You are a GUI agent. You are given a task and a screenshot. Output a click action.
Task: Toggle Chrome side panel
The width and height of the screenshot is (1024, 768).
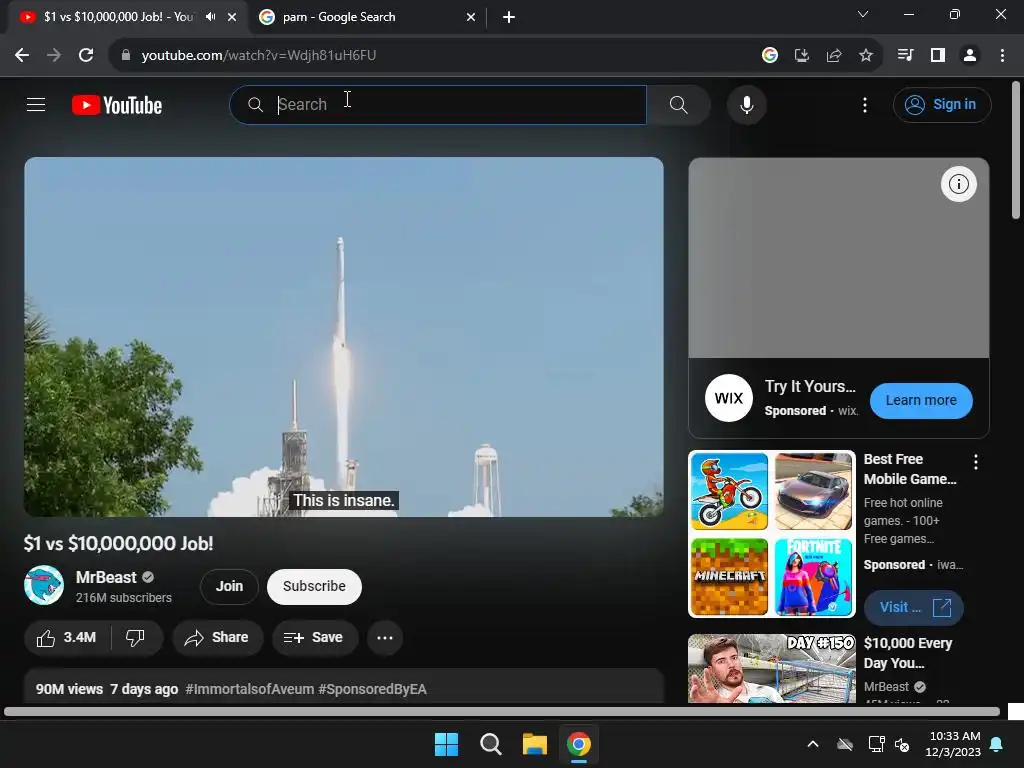click(938, 56)
